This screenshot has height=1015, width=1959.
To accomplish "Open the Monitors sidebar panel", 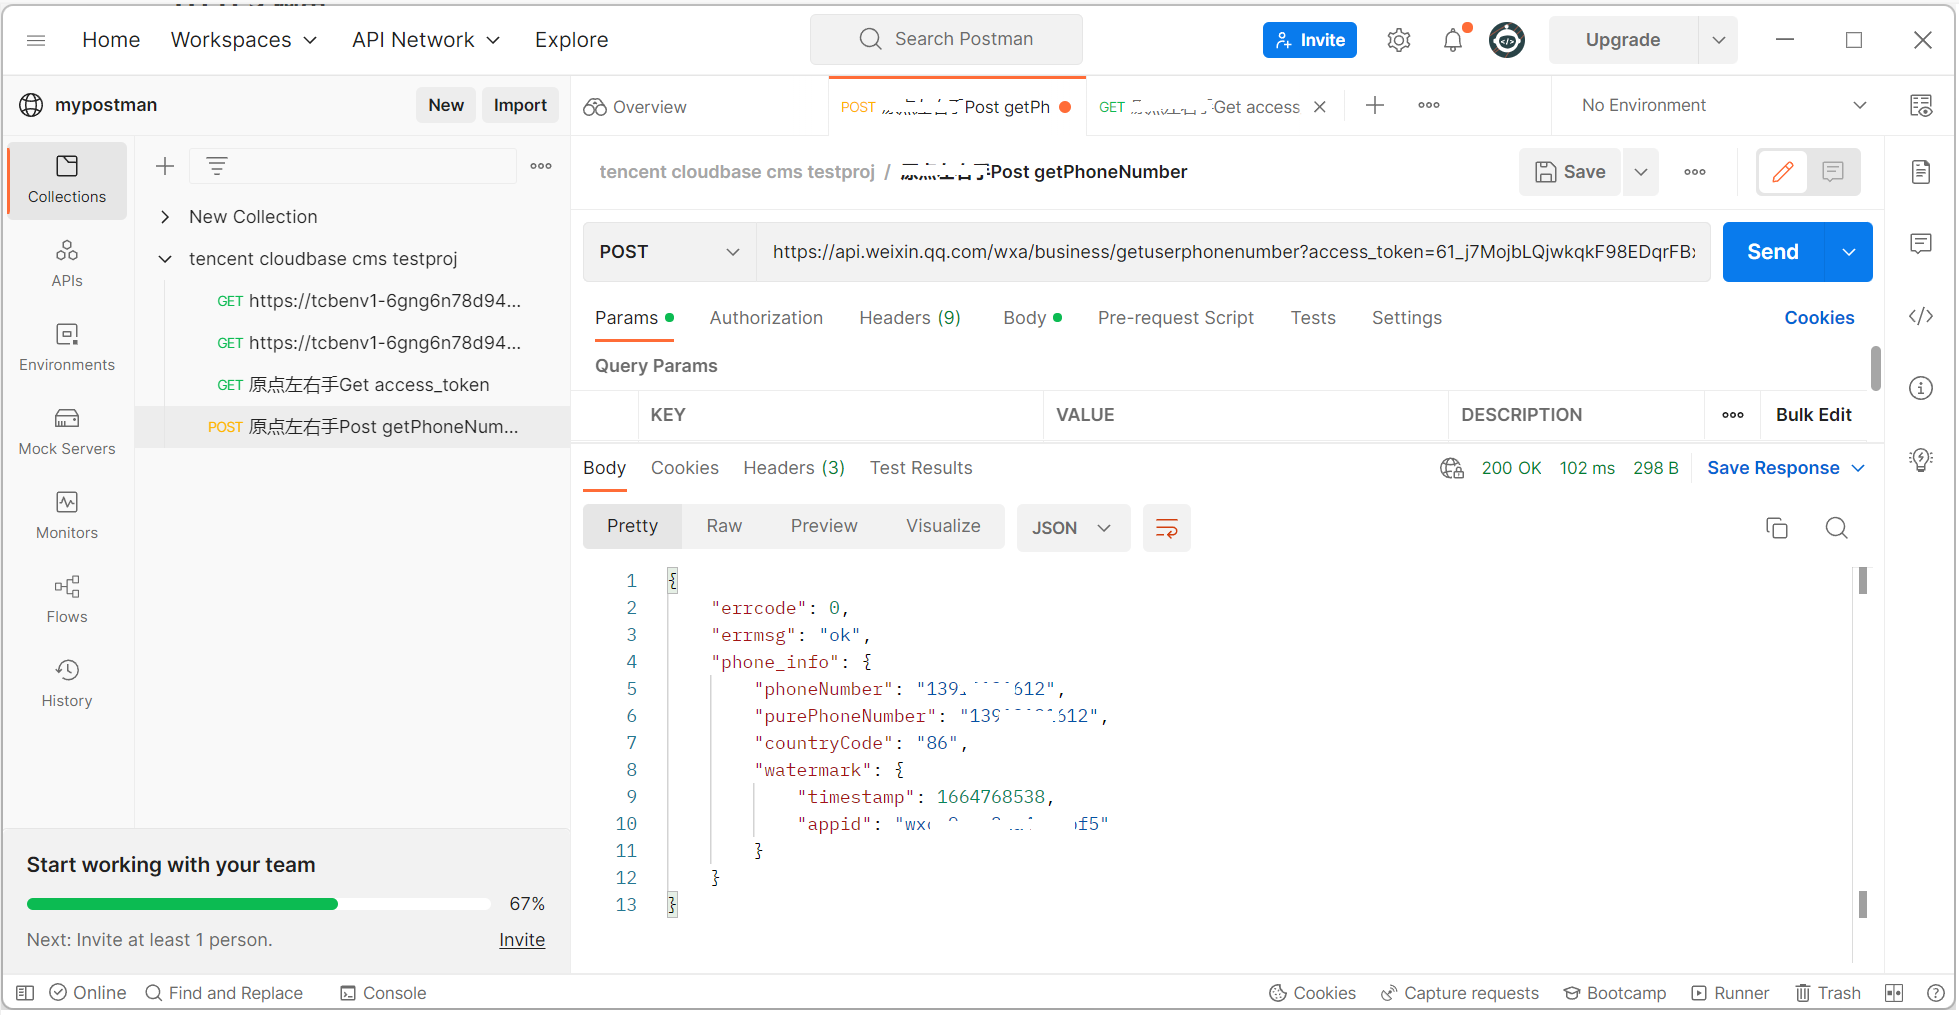I will pos(67,516).
